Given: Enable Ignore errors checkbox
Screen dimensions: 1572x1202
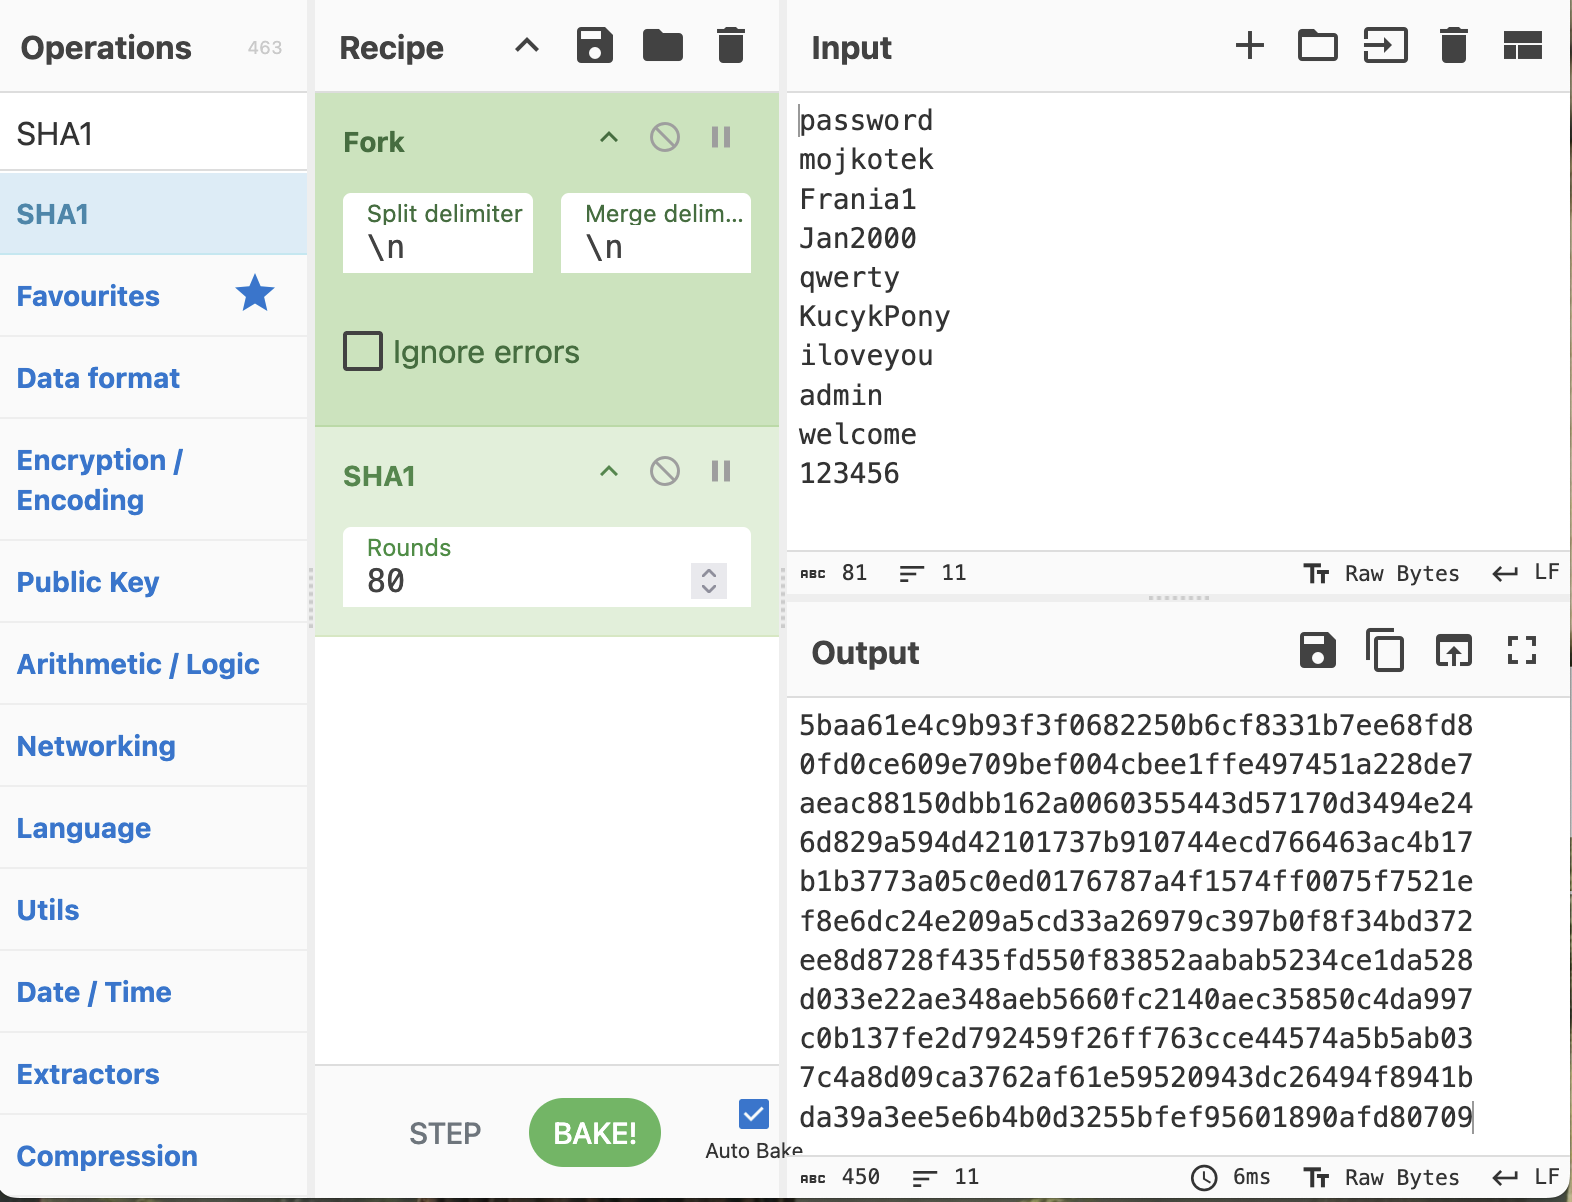Looking at the screenshot, I should (x=363, y=352).
